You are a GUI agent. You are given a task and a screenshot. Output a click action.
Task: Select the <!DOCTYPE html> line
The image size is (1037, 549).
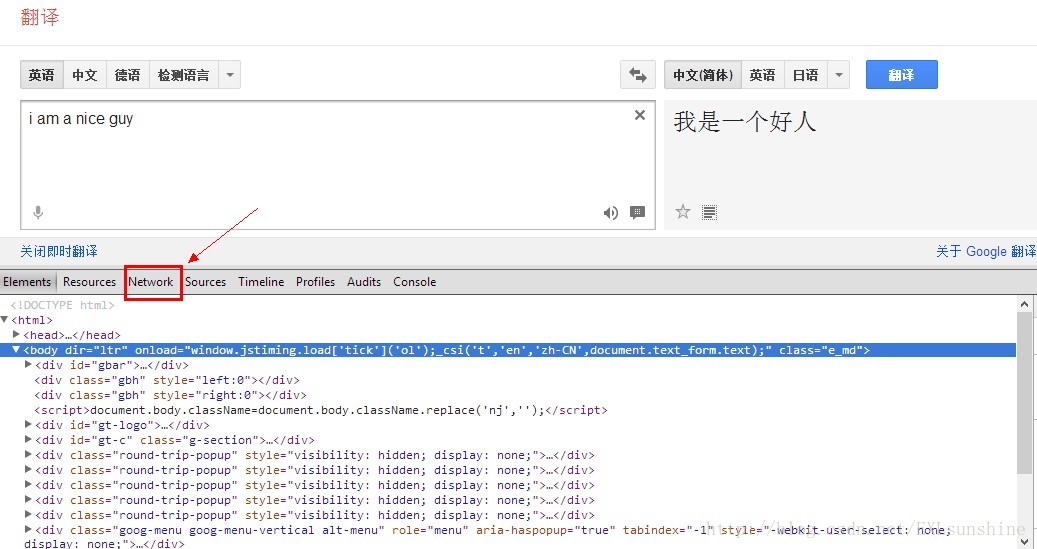pyautogui.click(x=63, y=305)
